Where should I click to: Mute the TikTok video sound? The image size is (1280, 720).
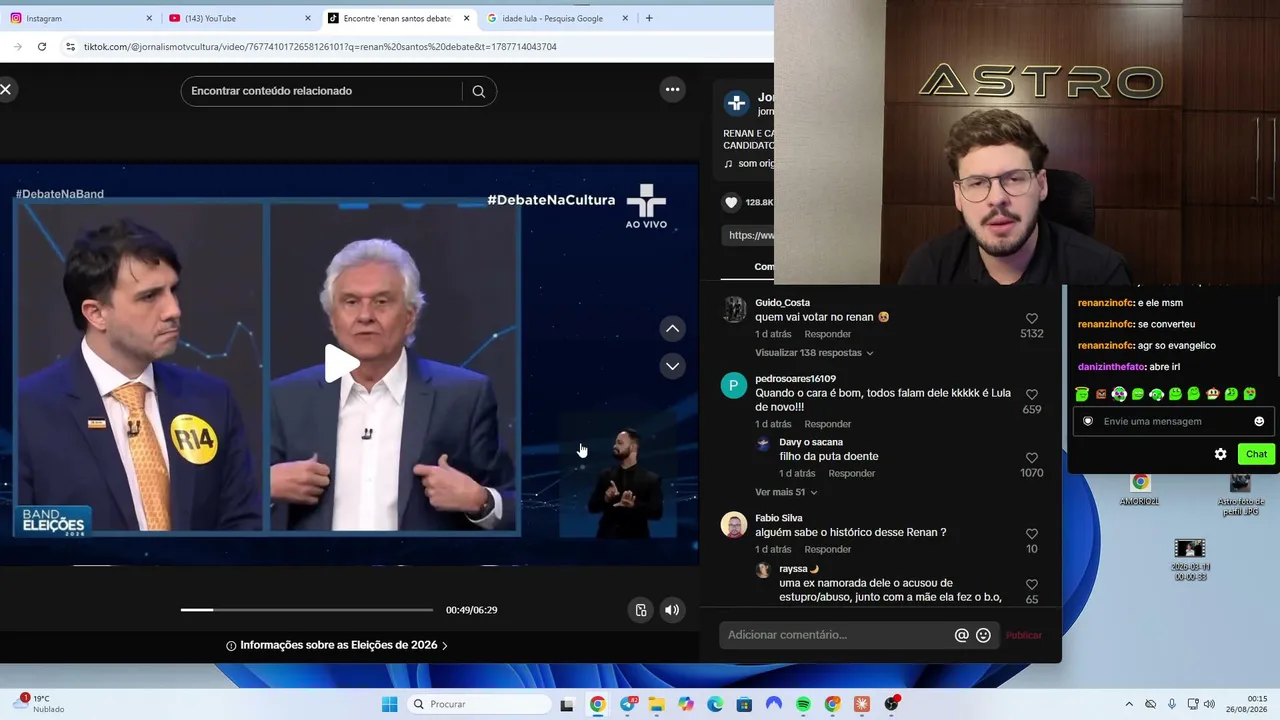click(672, 610)
